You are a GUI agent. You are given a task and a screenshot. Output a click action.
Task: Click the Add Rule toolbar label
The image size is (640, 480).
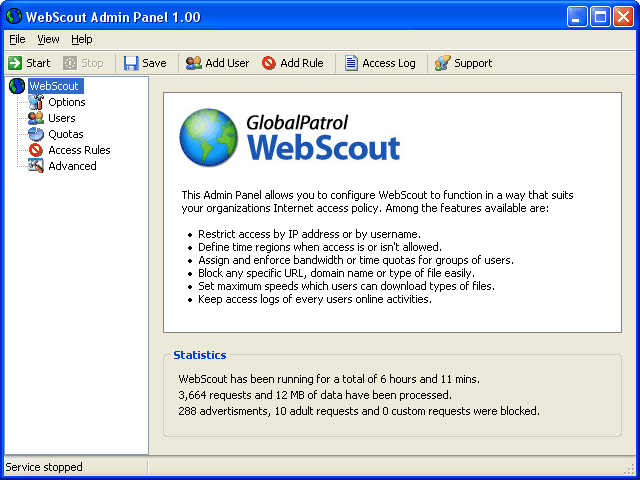click(x=302, y=63)
